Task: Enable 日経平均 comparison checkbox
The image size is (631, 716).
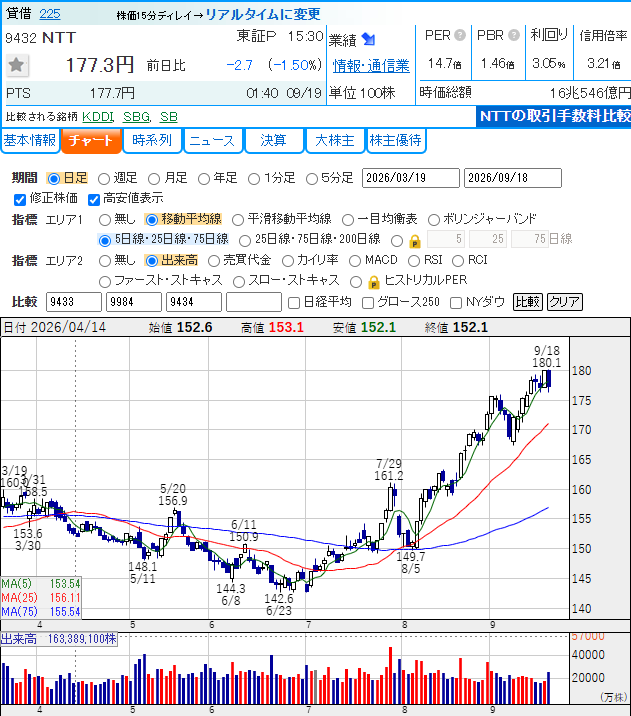Action: [x=294, y=303]
